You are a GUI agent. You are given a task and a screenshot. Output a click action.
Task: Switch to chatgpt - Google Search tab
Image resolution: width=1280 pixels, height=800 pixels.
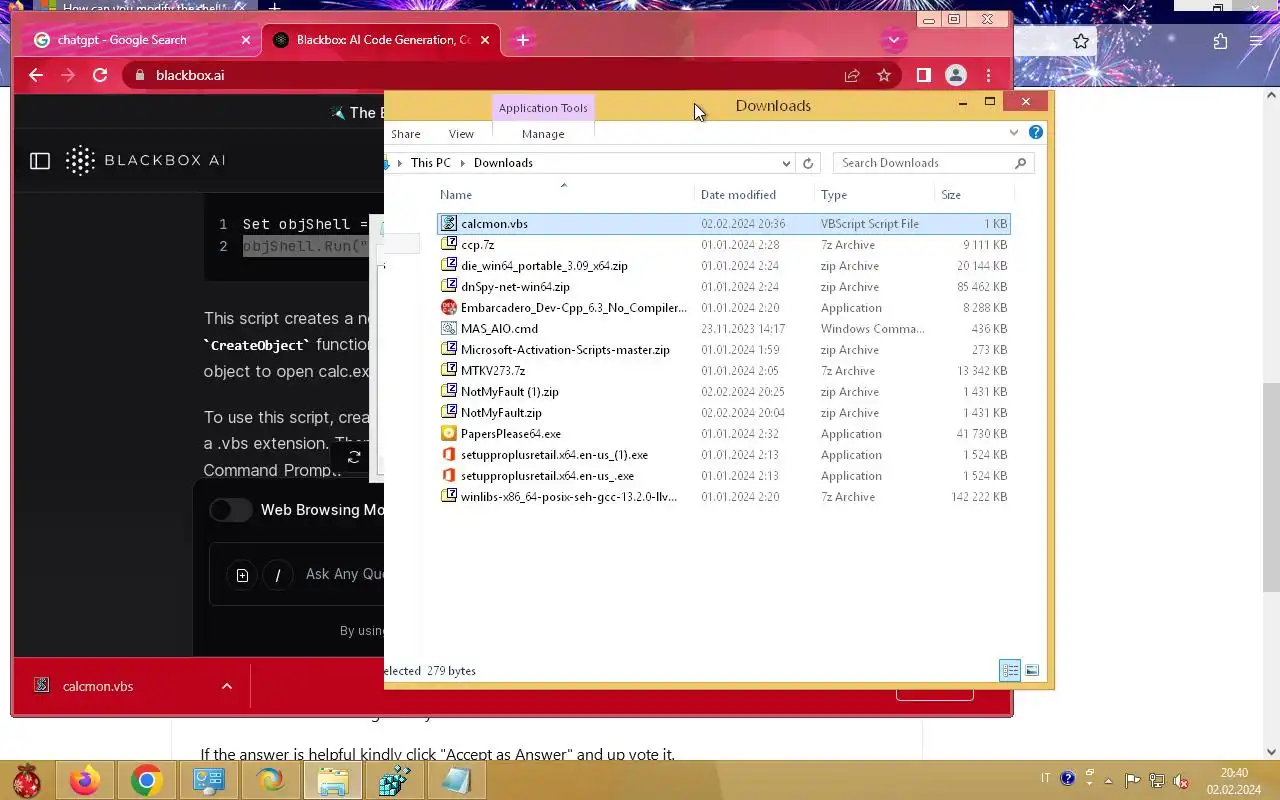point(122,40)
